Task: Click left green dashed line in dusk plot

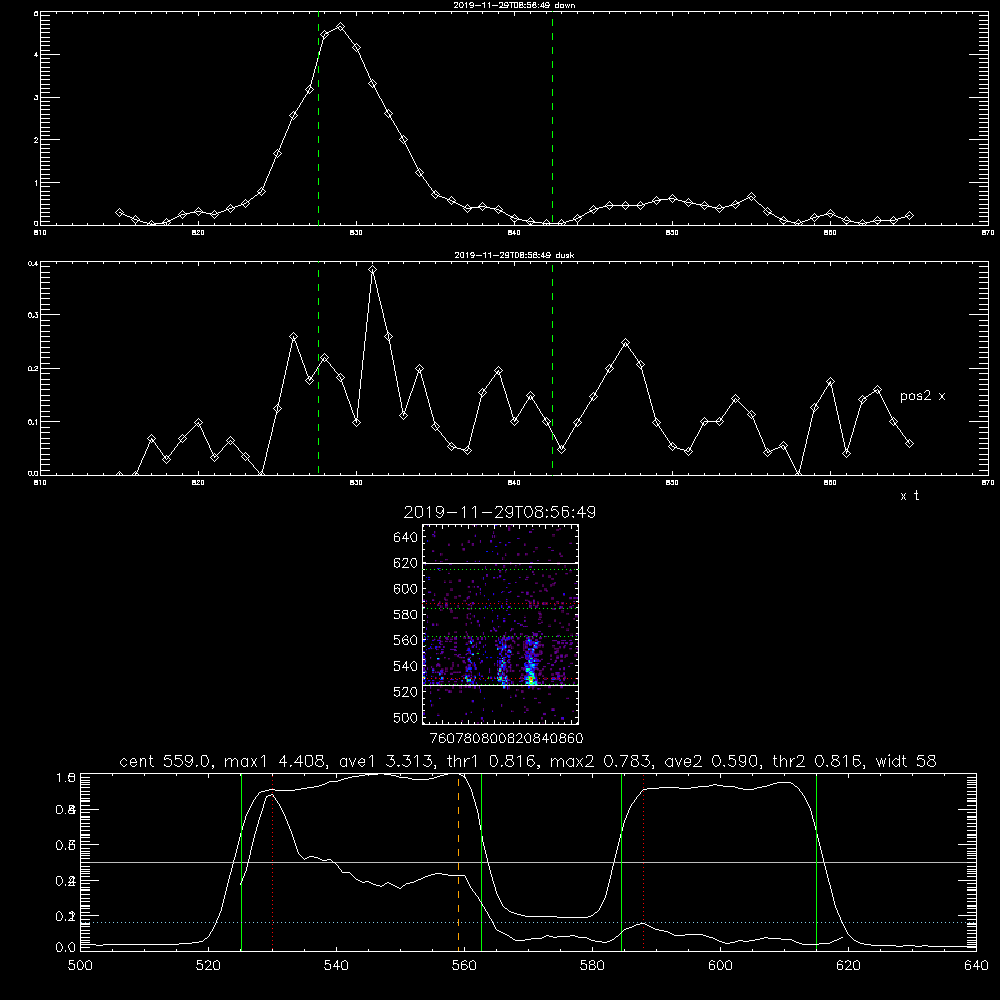Action: (x=318, y=368)
